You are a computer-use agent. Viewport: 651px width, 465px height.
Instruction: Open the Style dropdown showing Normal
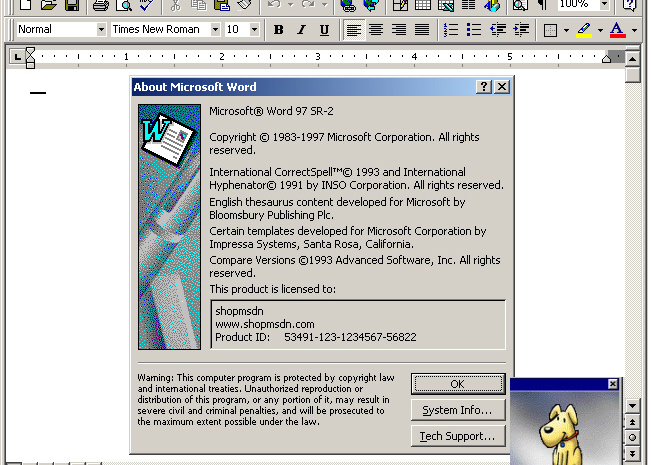[x=101, y=30]
